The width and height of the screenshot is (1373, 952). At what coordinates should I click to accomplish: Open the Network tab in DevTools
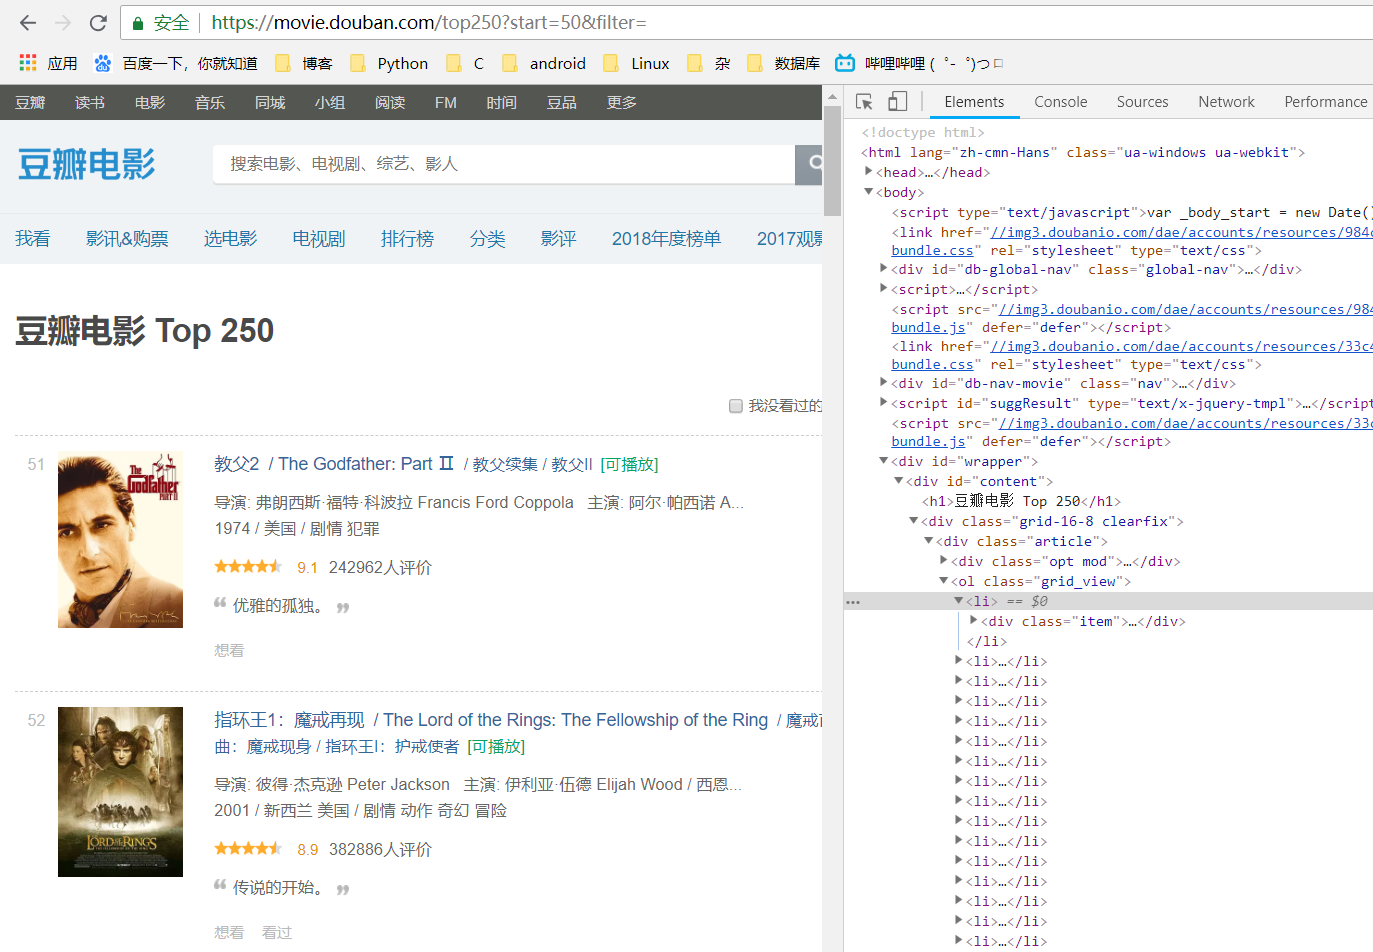(1226, 101)
